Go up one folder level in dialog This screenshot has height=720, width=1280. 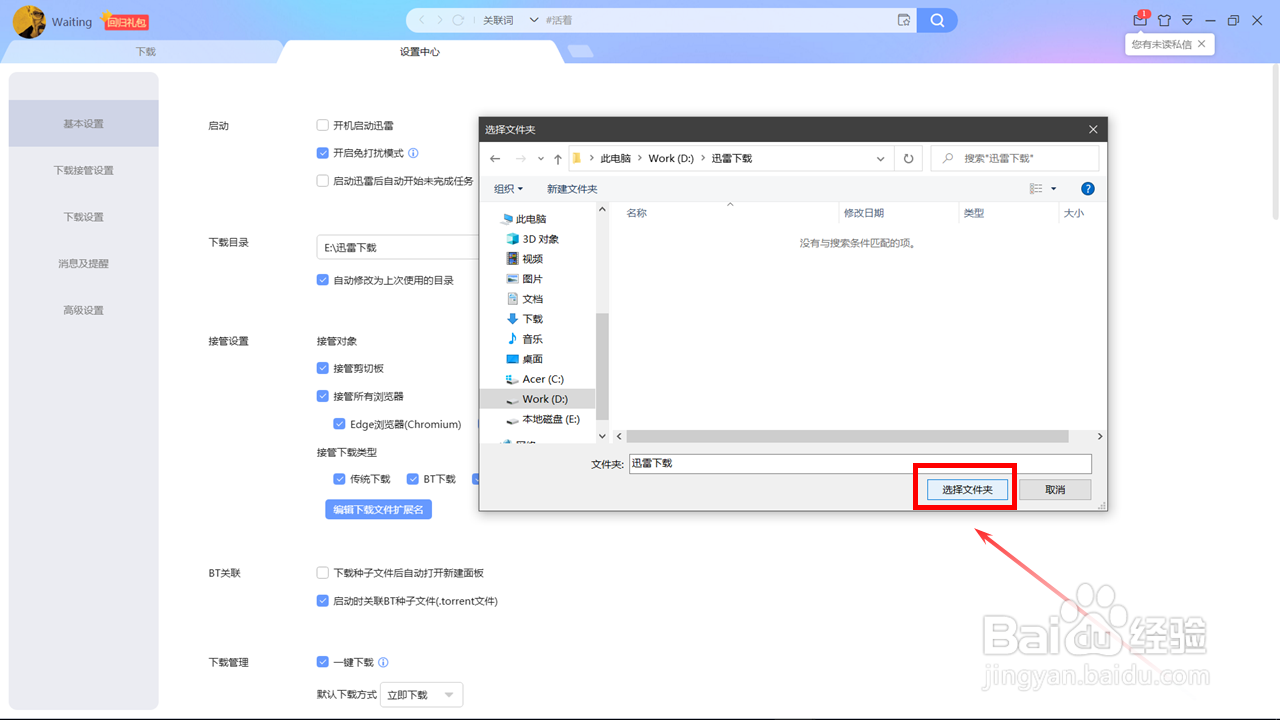[x=558, y=158]
